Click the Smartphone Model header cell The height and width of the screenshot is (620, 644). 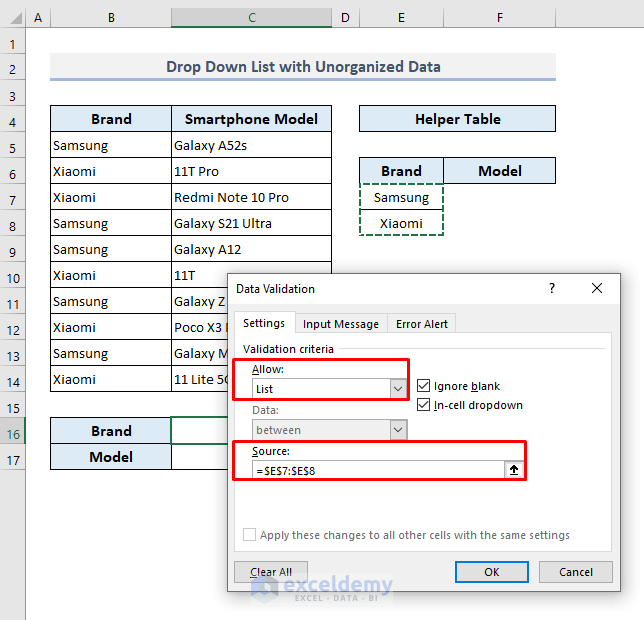[x=251, y=119]
